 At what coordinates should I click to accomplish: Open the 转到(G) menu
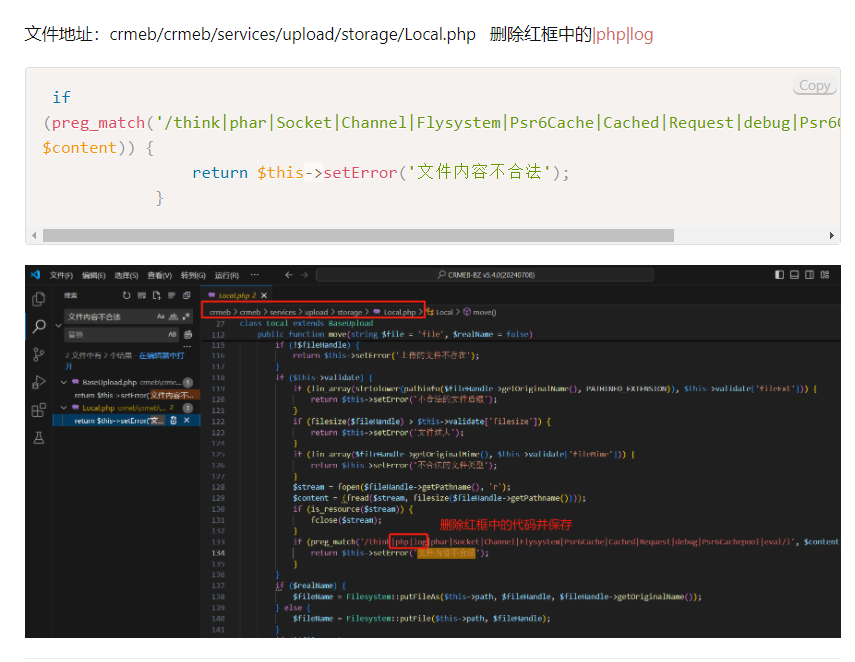click(x=193, y=275)
